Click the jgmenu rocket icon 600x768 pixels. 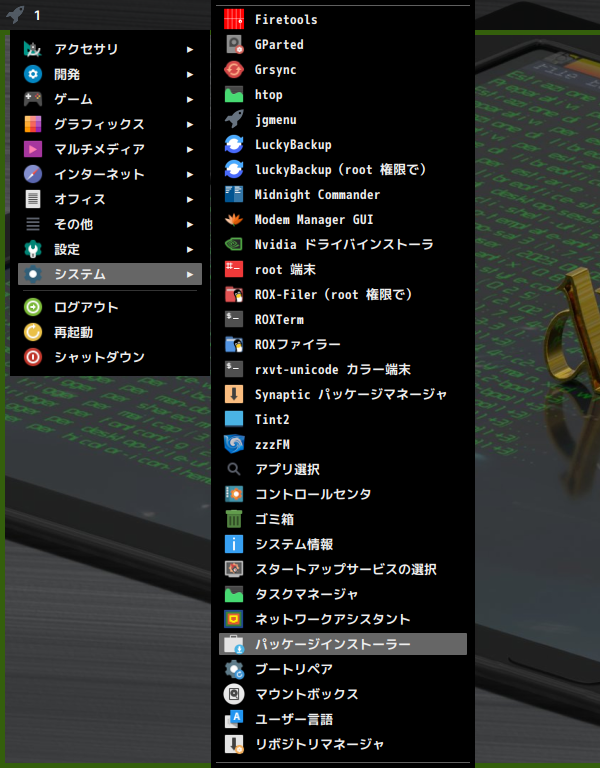click(x=234, y=120)
